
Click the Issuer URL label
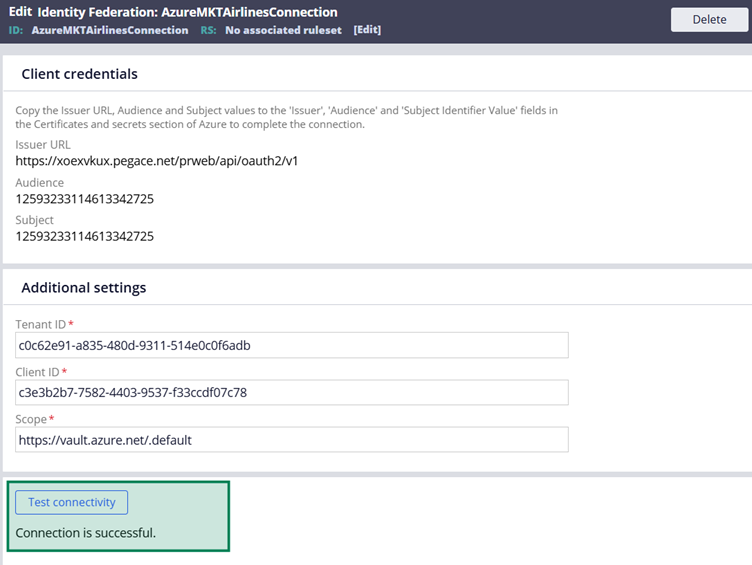(43, 145)
